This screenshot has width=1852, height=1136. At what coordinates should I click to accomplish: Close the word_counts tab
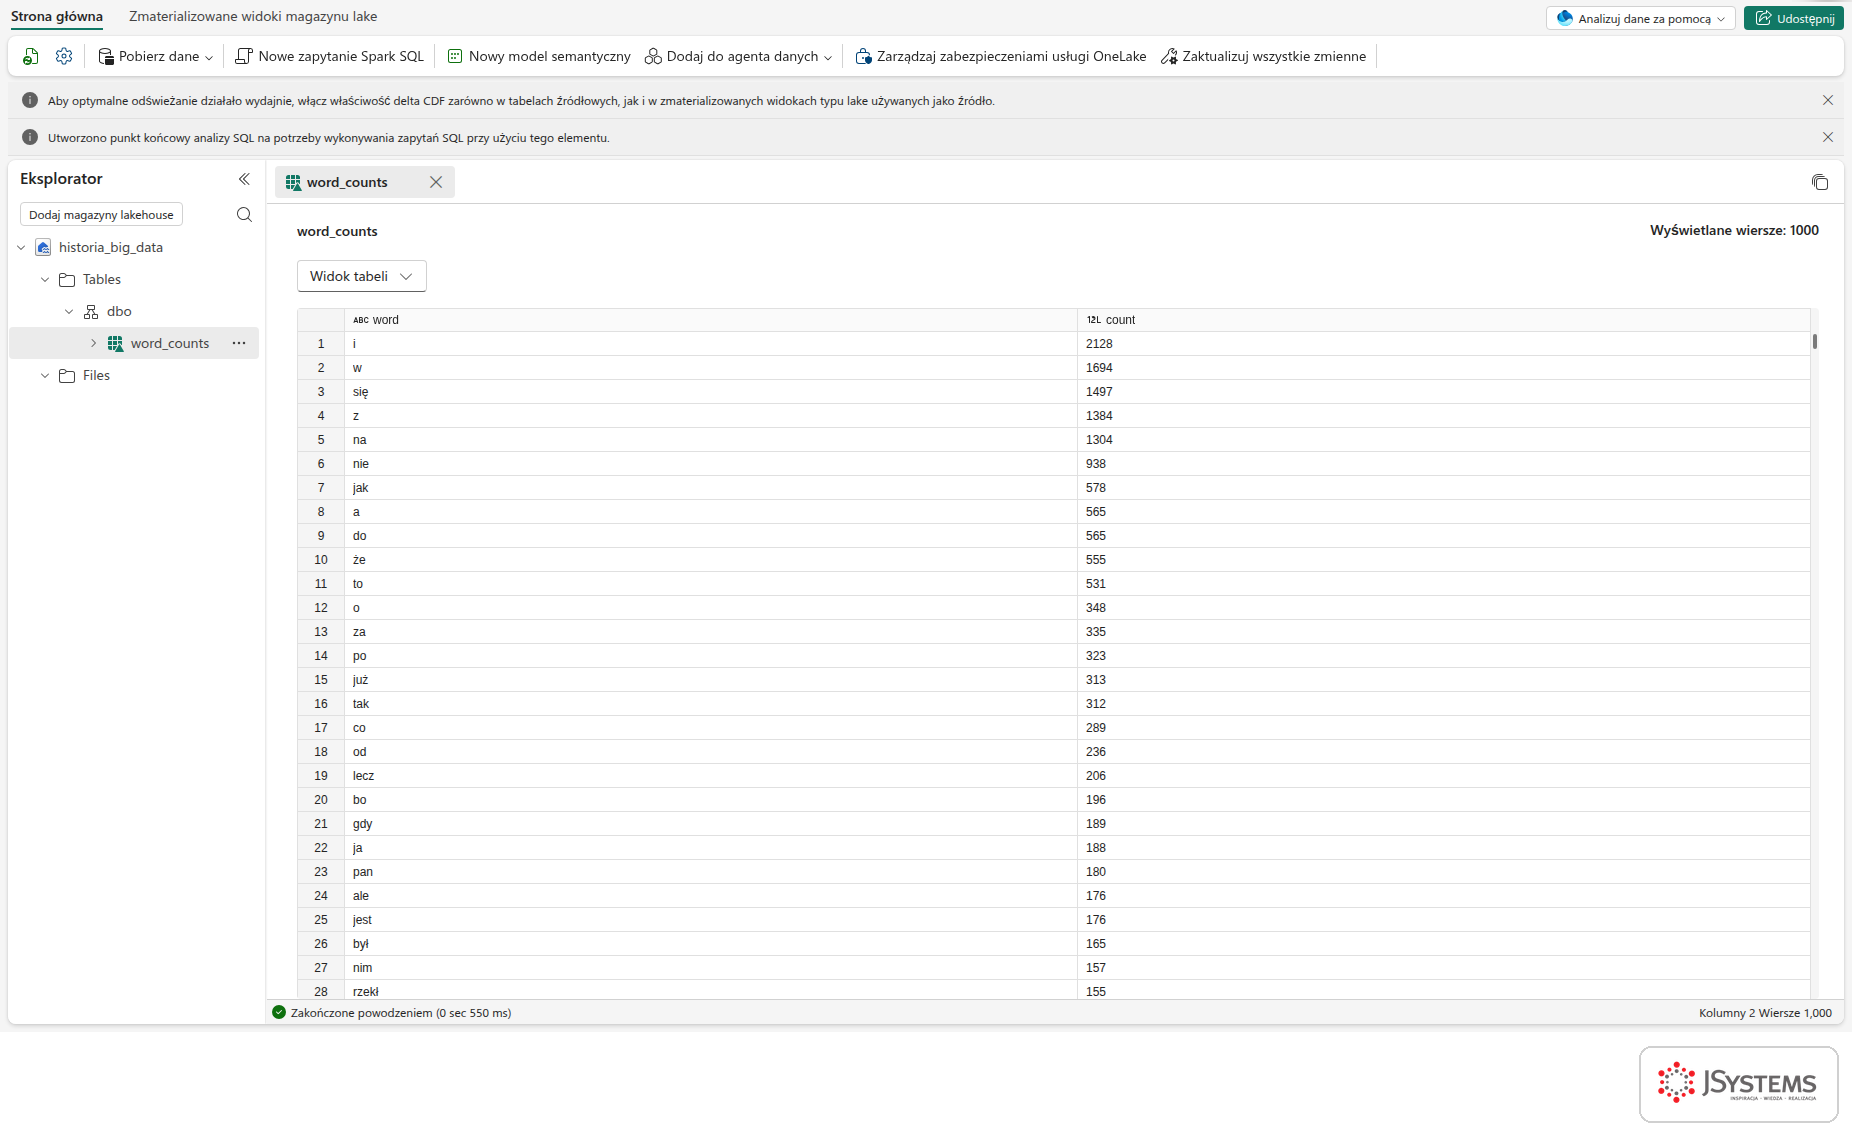[x=436, y=182]
